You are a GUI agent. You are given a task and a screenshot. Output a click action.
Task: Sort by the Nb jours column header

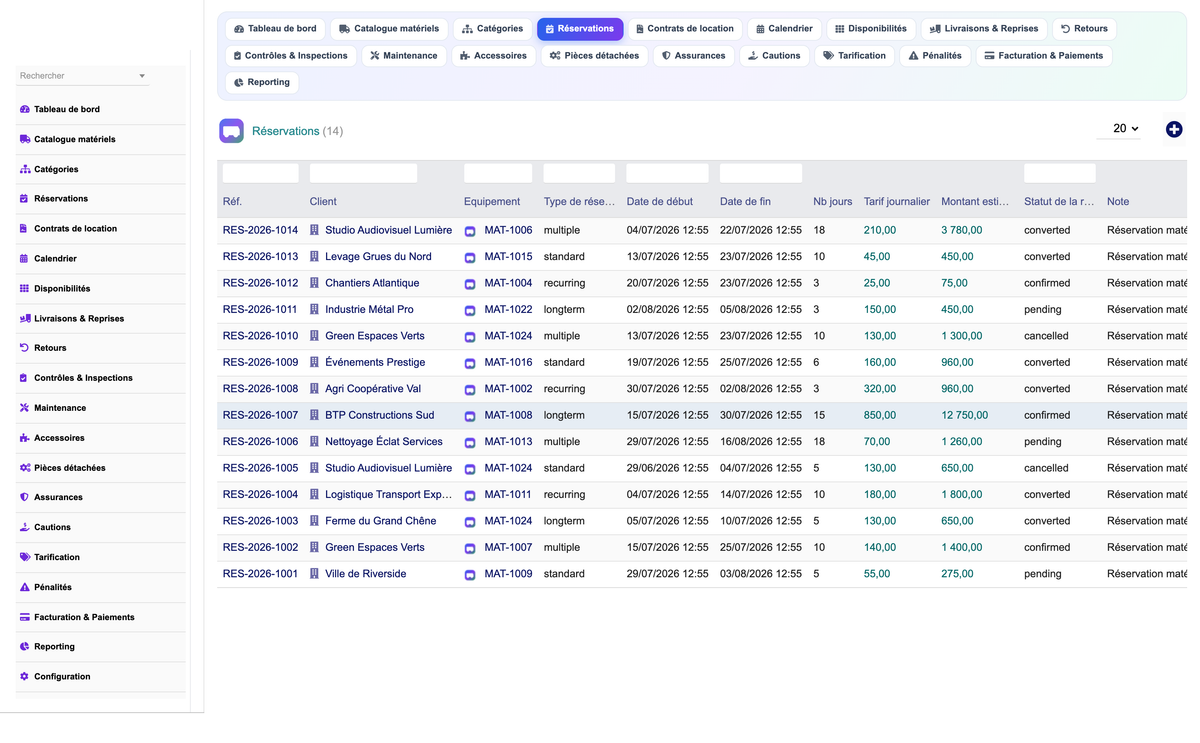coord(833,202)
